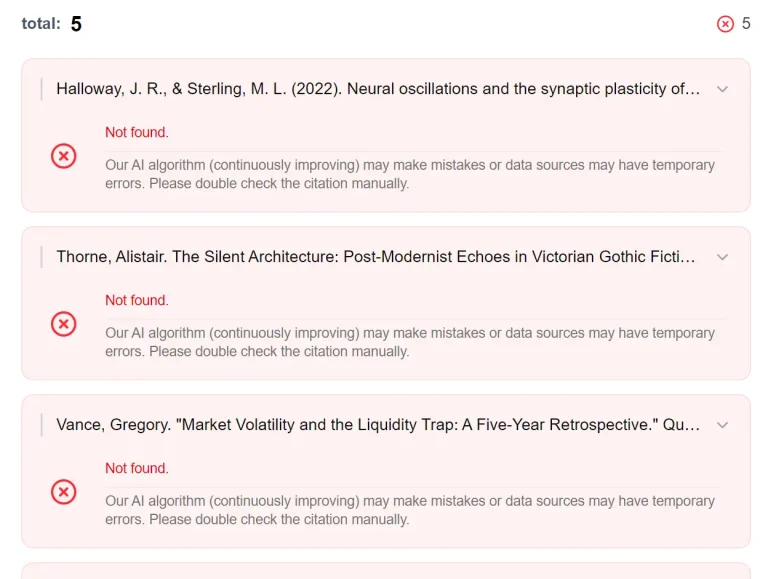This screenshot has height=579, width=768.
Task: Click AI algorithm disclaimer in Thorne card
Action: click(410, 342)
